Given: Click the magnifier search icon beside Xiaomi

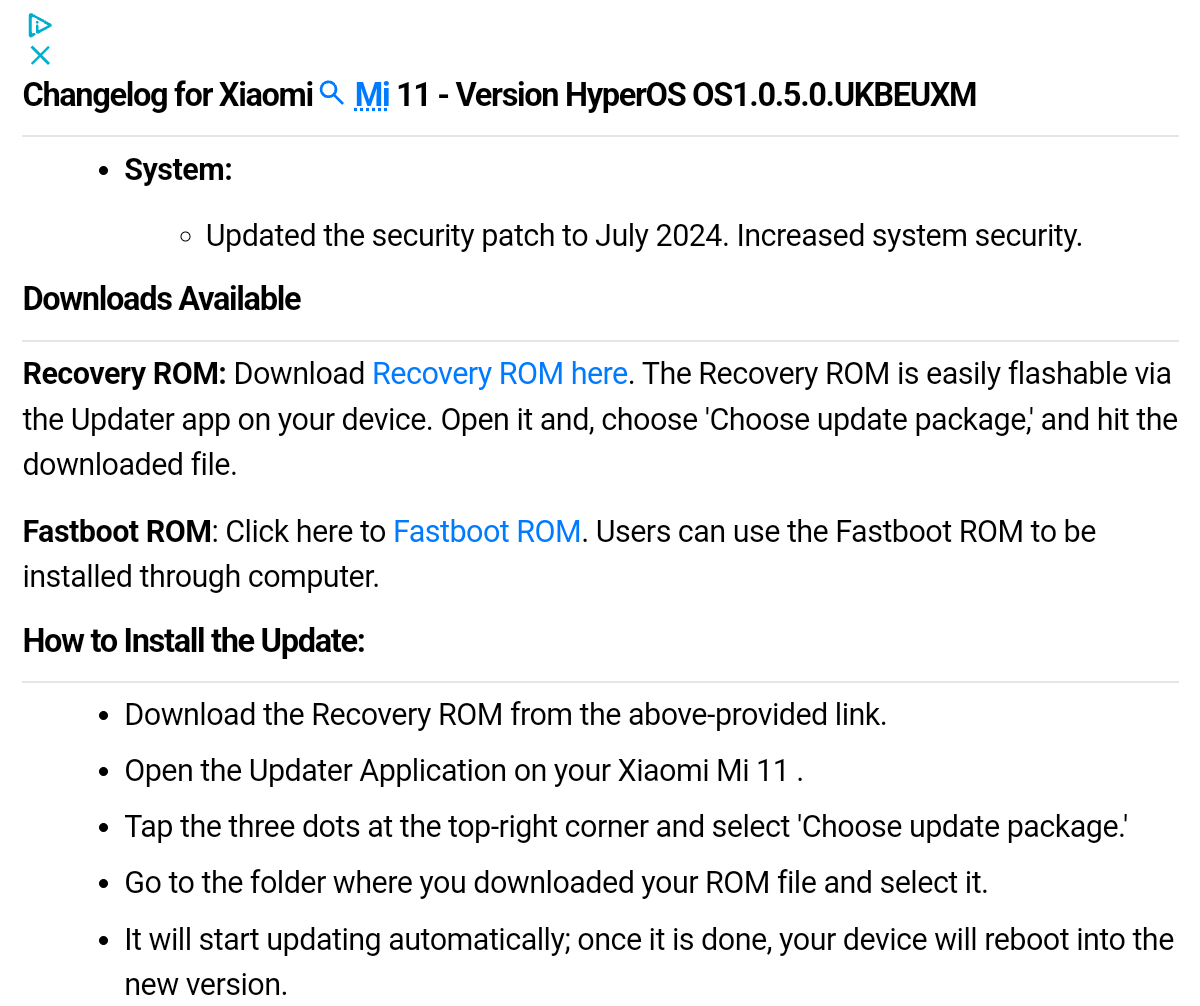Looking at the screenshot, I should (x=331, y=94).
